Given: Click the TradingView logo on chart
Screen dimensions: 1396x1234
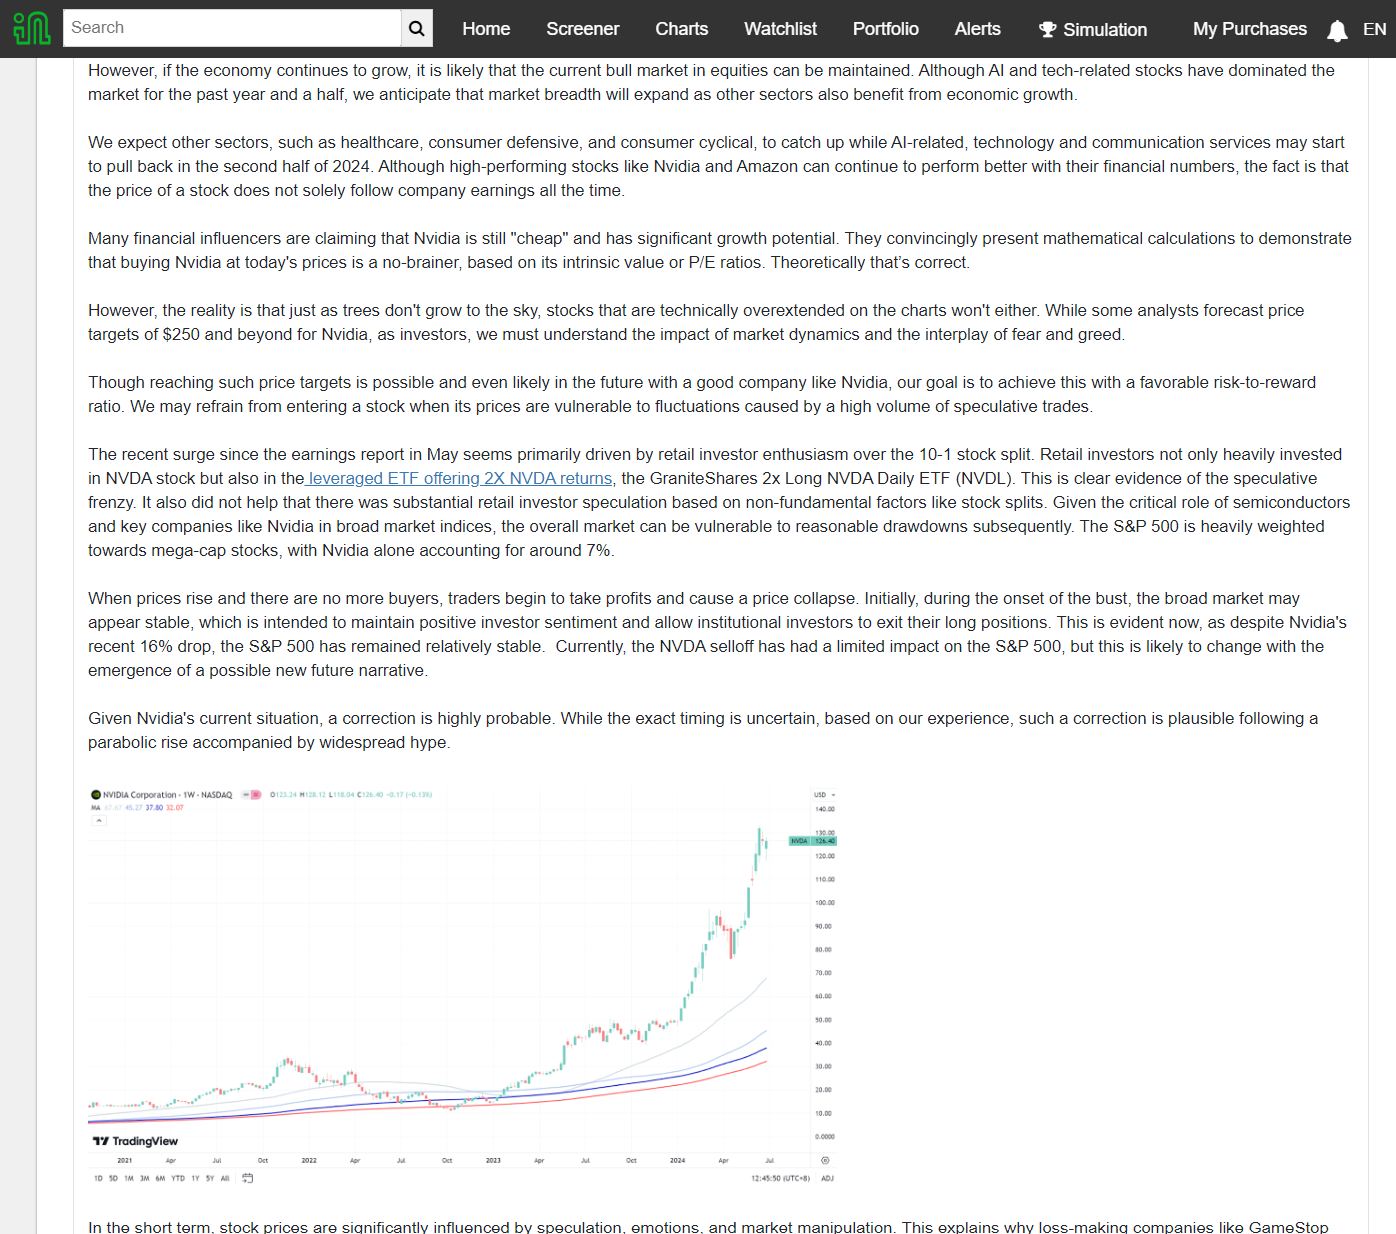Looking at the screenshot, I should pyautogui.click(x=135, y=1141).
